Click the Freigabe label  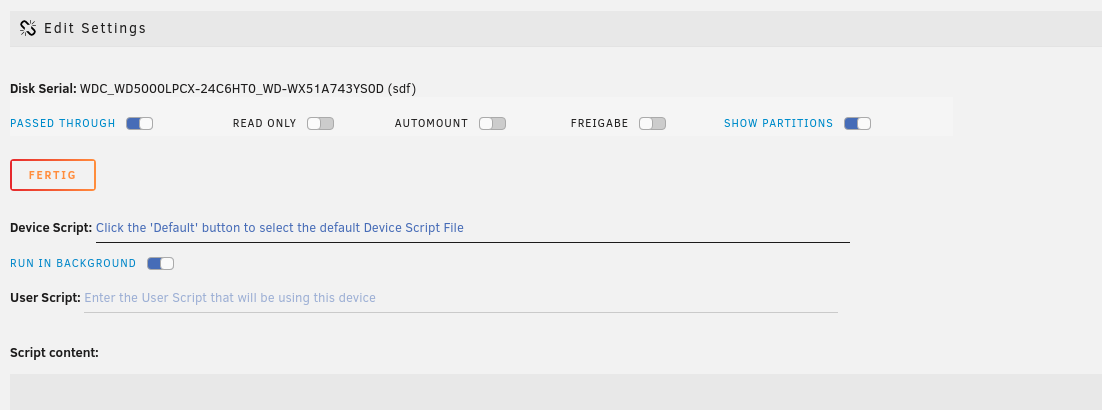(599, 124)
